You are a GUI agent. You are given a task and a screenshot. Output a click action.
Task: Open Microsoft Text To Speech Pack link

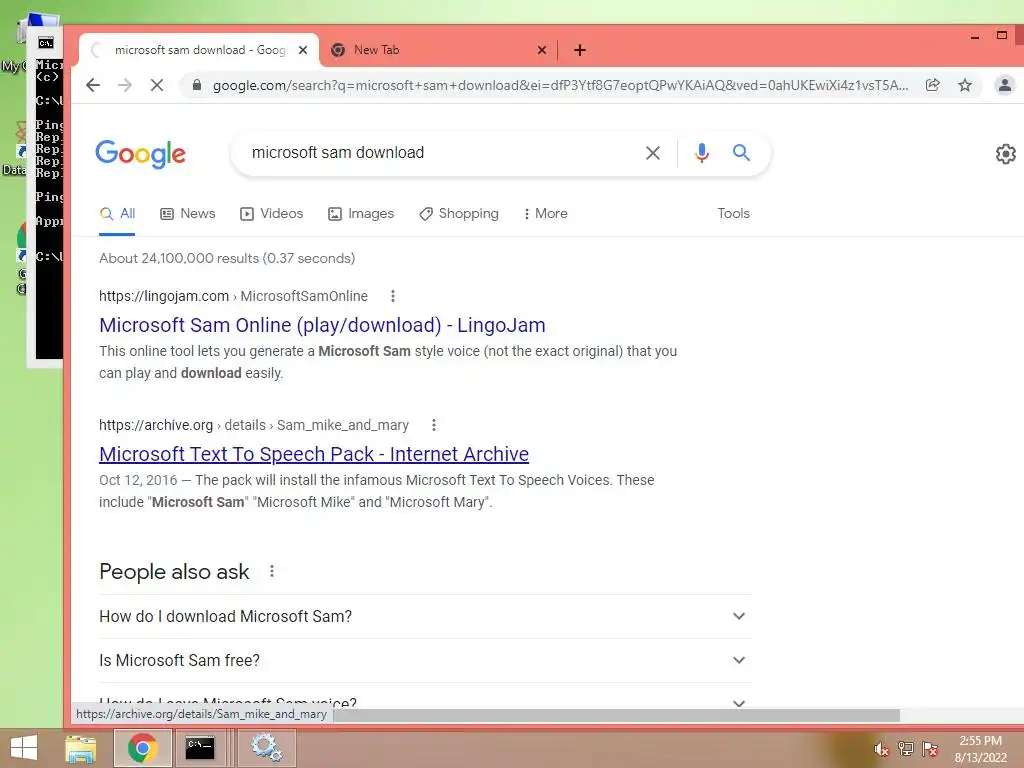[x=314, y=454]
